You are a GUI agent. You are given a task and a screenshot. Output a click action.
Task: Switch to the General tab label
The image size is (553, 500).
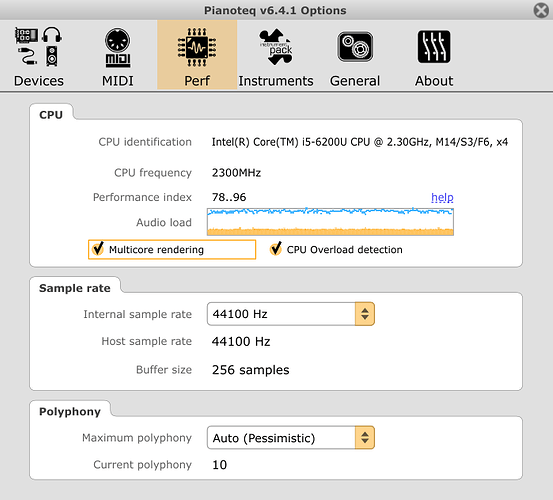(355, 81)
